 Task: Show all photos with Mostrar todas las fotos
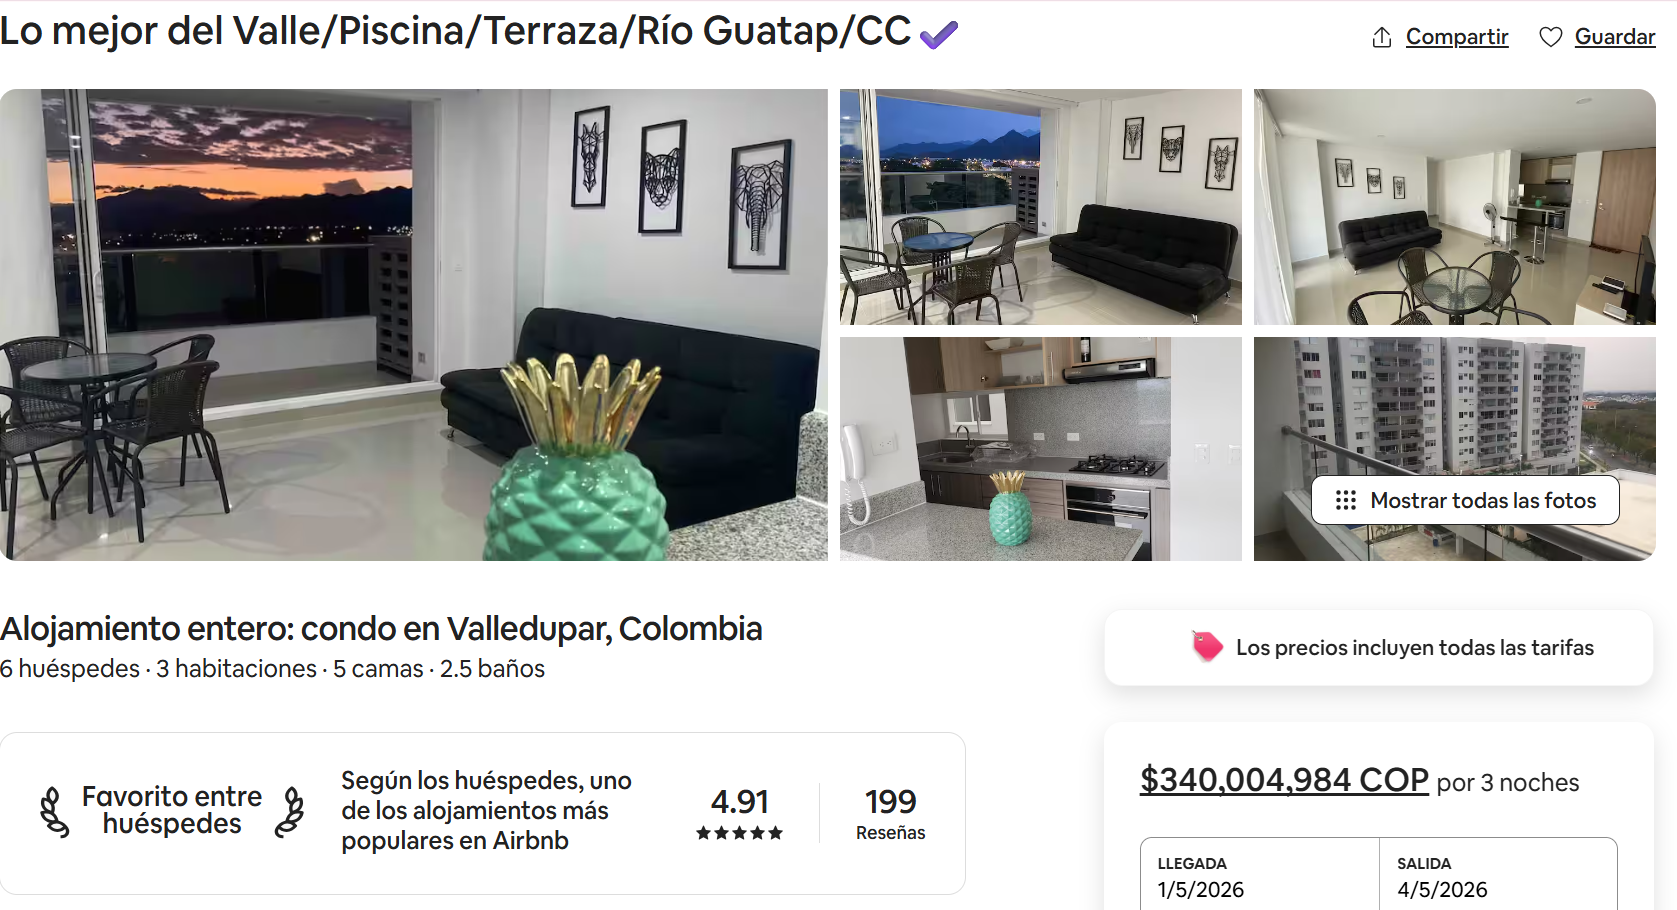click(1465, 500)
